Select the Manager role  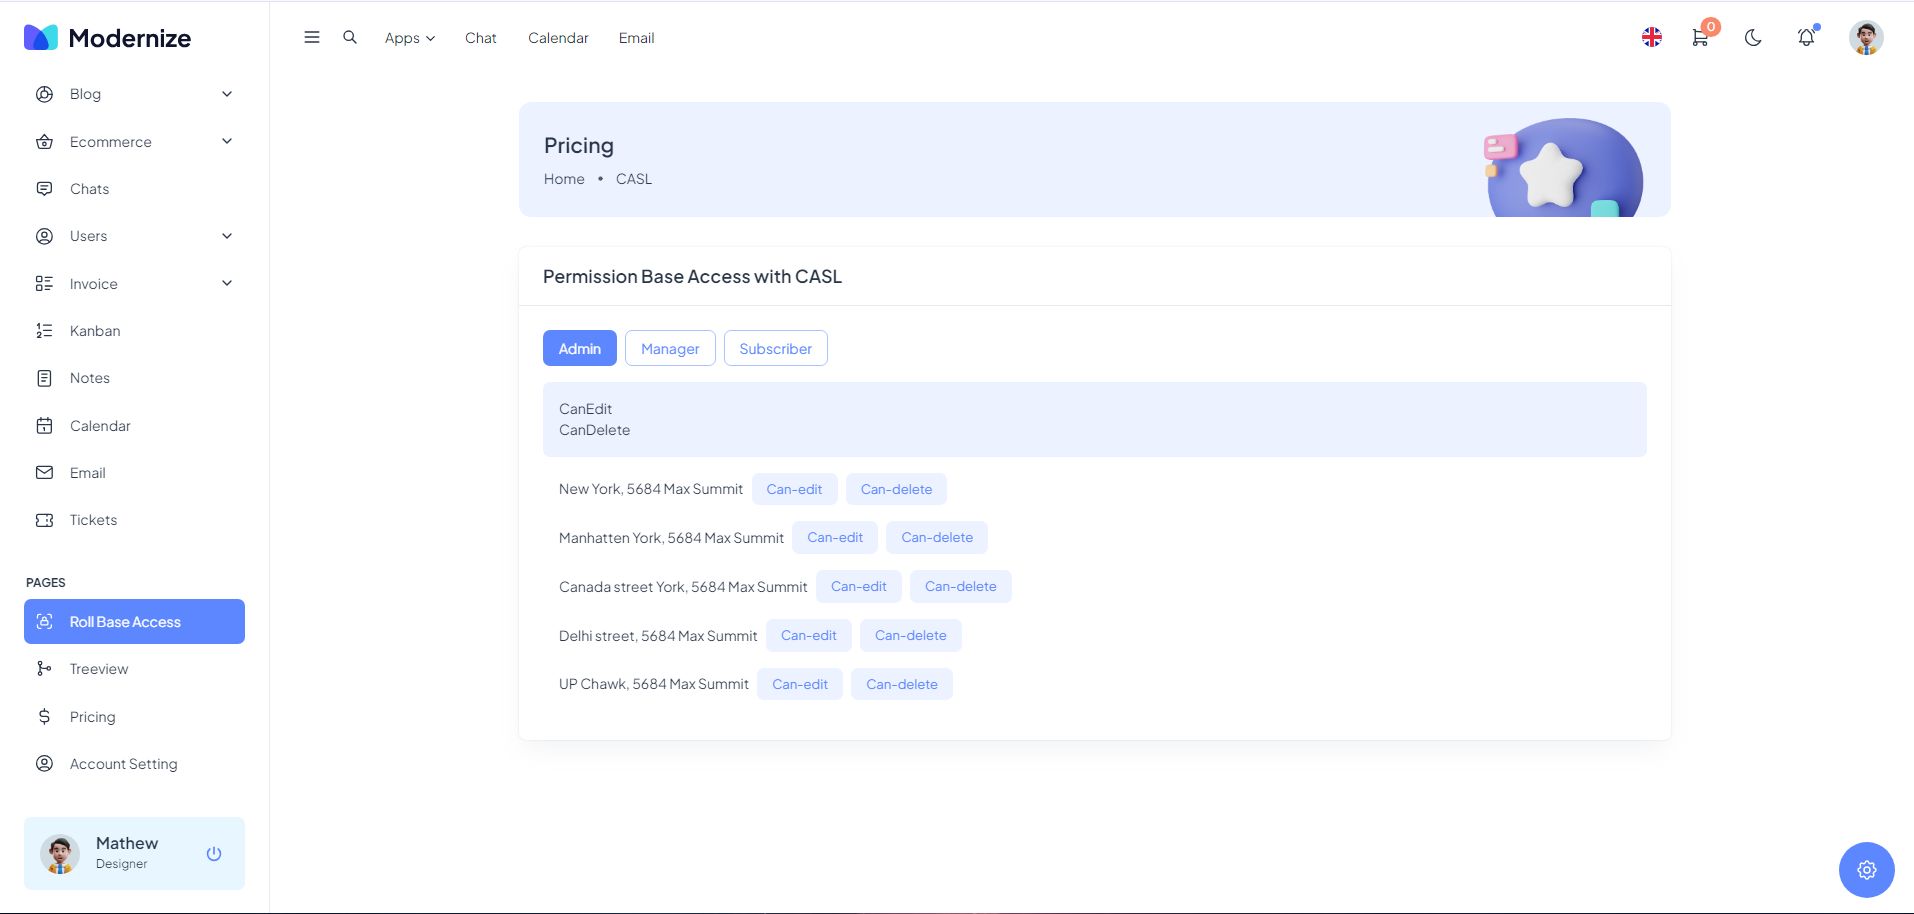coord(670,348)
